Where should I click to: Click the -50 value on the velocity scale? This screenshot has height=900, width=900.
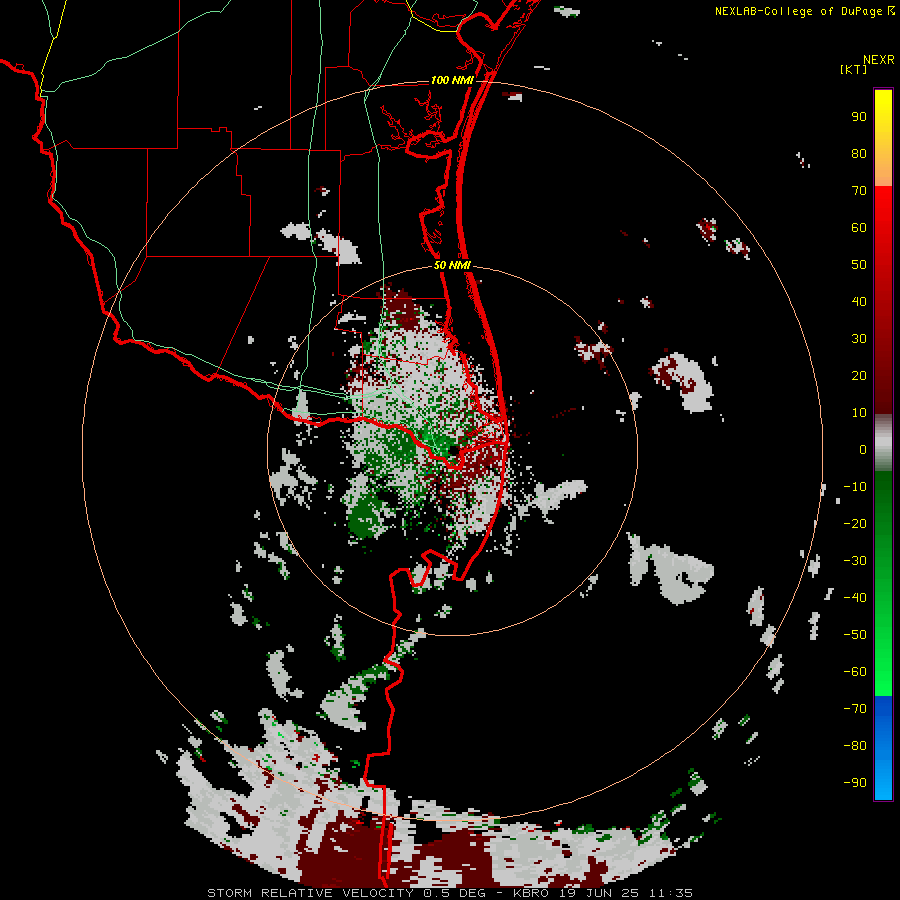point(855,634)
